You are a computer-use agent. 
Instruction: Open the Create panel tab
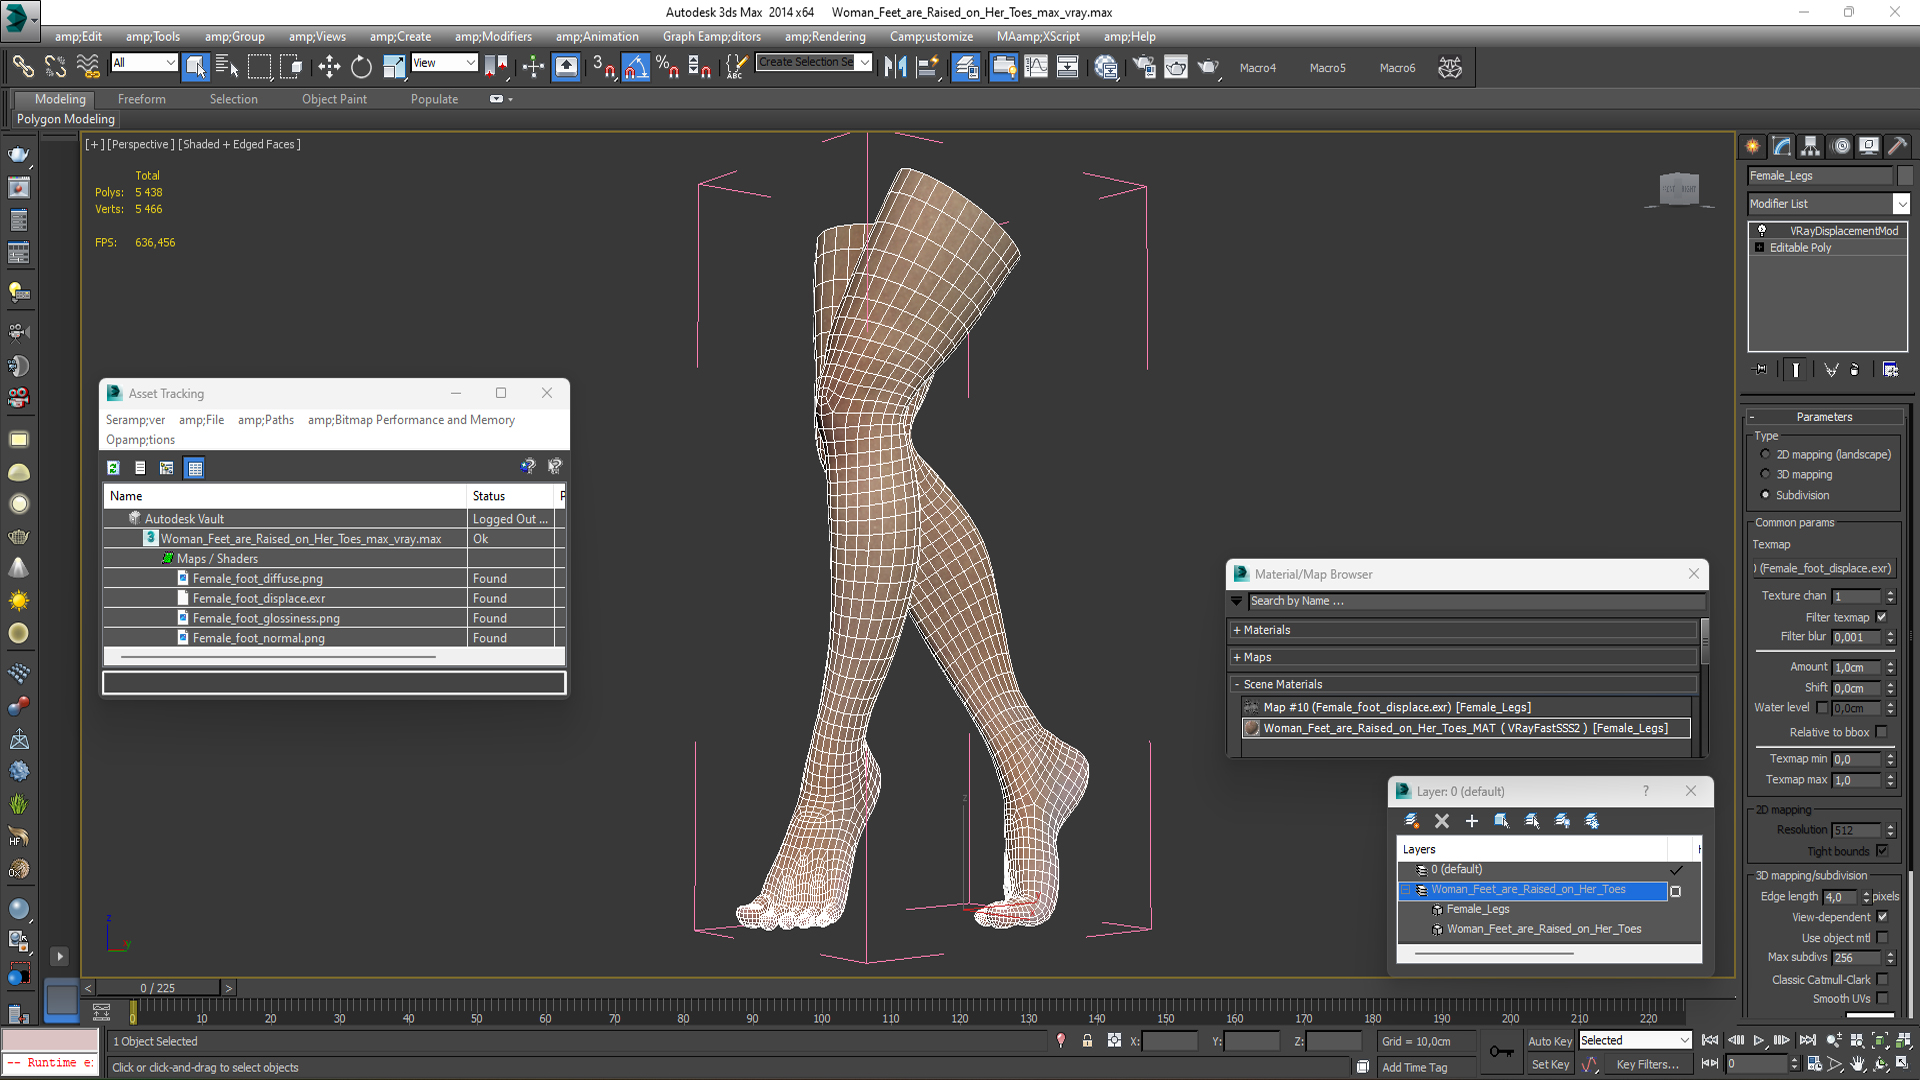(x=1753, y=146)
